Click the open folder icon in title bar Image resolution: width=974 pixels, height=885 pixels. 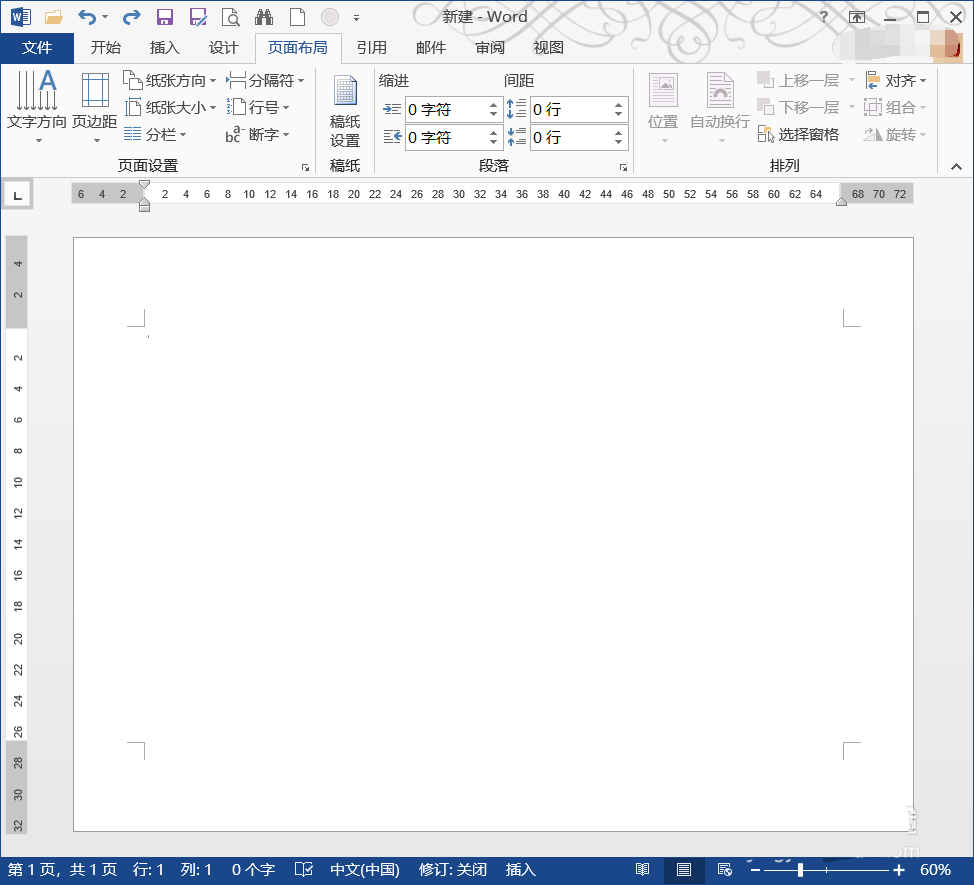54,17
